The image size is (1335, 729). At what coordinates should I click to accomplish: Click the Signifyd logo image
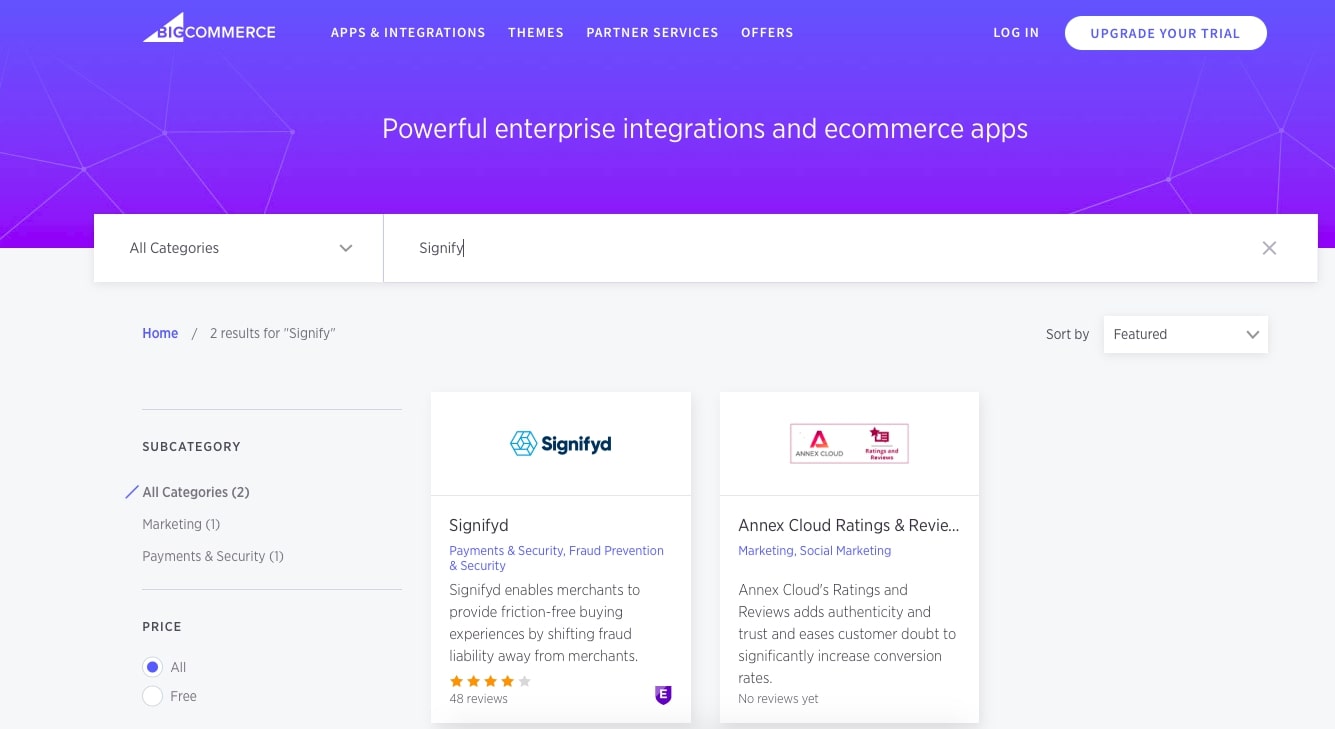coord(560,444)
